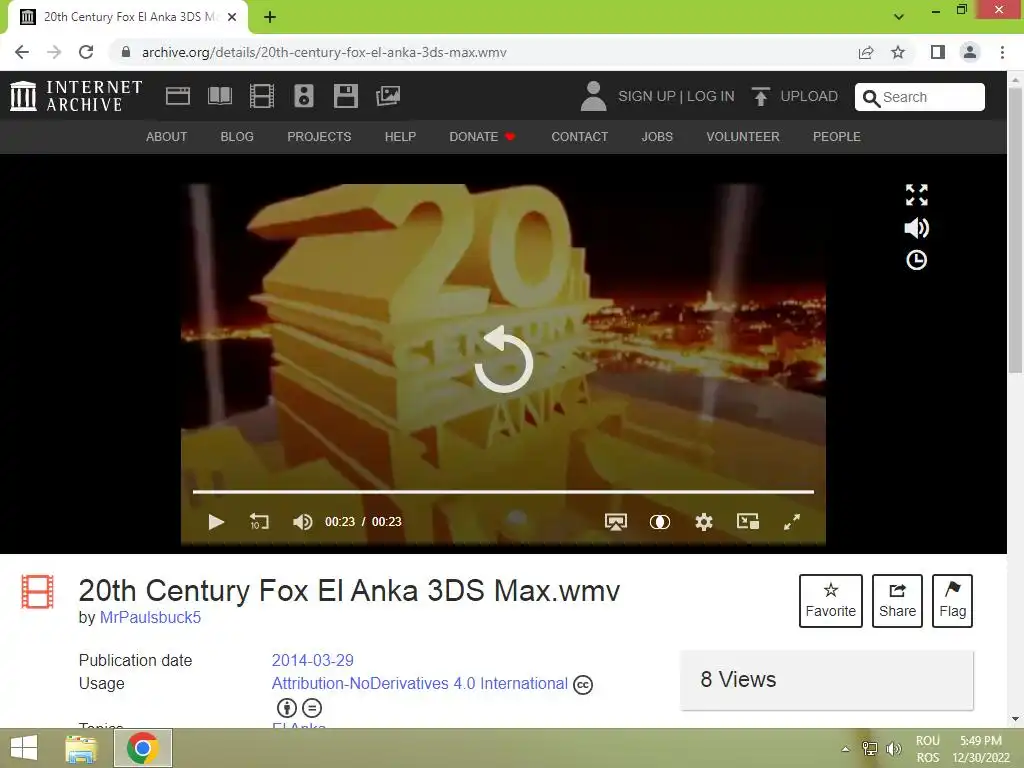Open a new tab with the plus button
The width and height of the screenshot is (1024, 768).
(270, 17)
